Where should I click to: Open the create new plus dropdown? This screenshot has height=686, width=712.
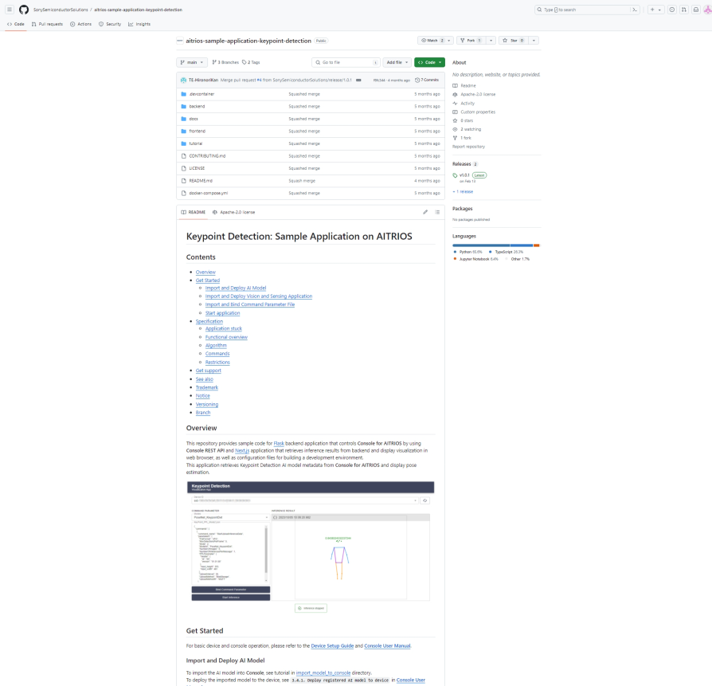click(x=655, y=10)
